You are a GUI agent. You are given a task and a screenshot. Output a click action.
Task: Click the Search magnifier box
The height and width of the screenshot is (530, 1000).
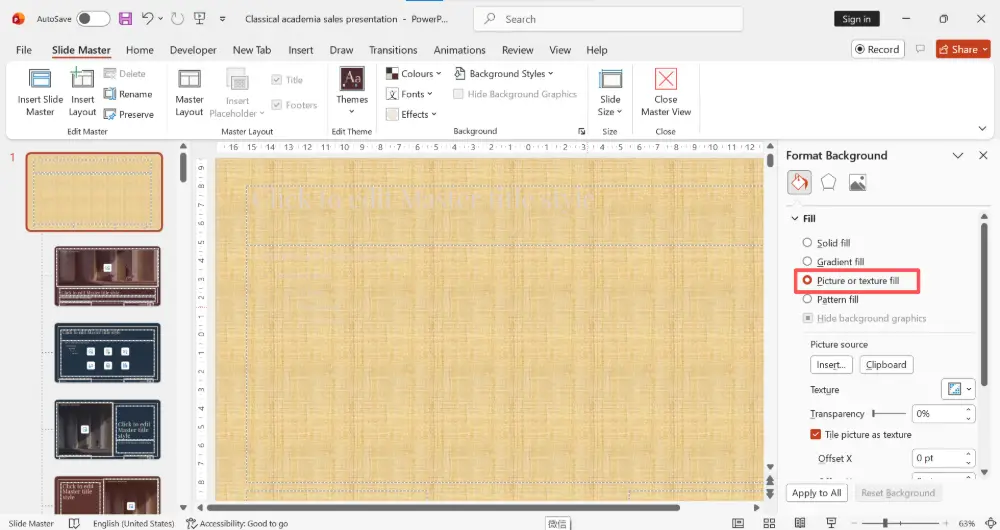608,19
